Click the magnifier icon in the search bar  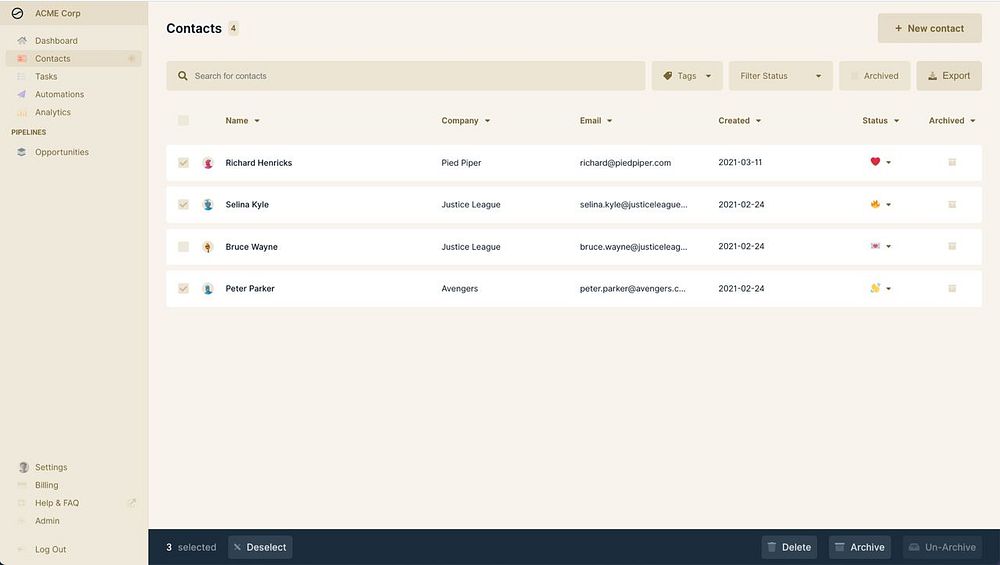[182, 75]
